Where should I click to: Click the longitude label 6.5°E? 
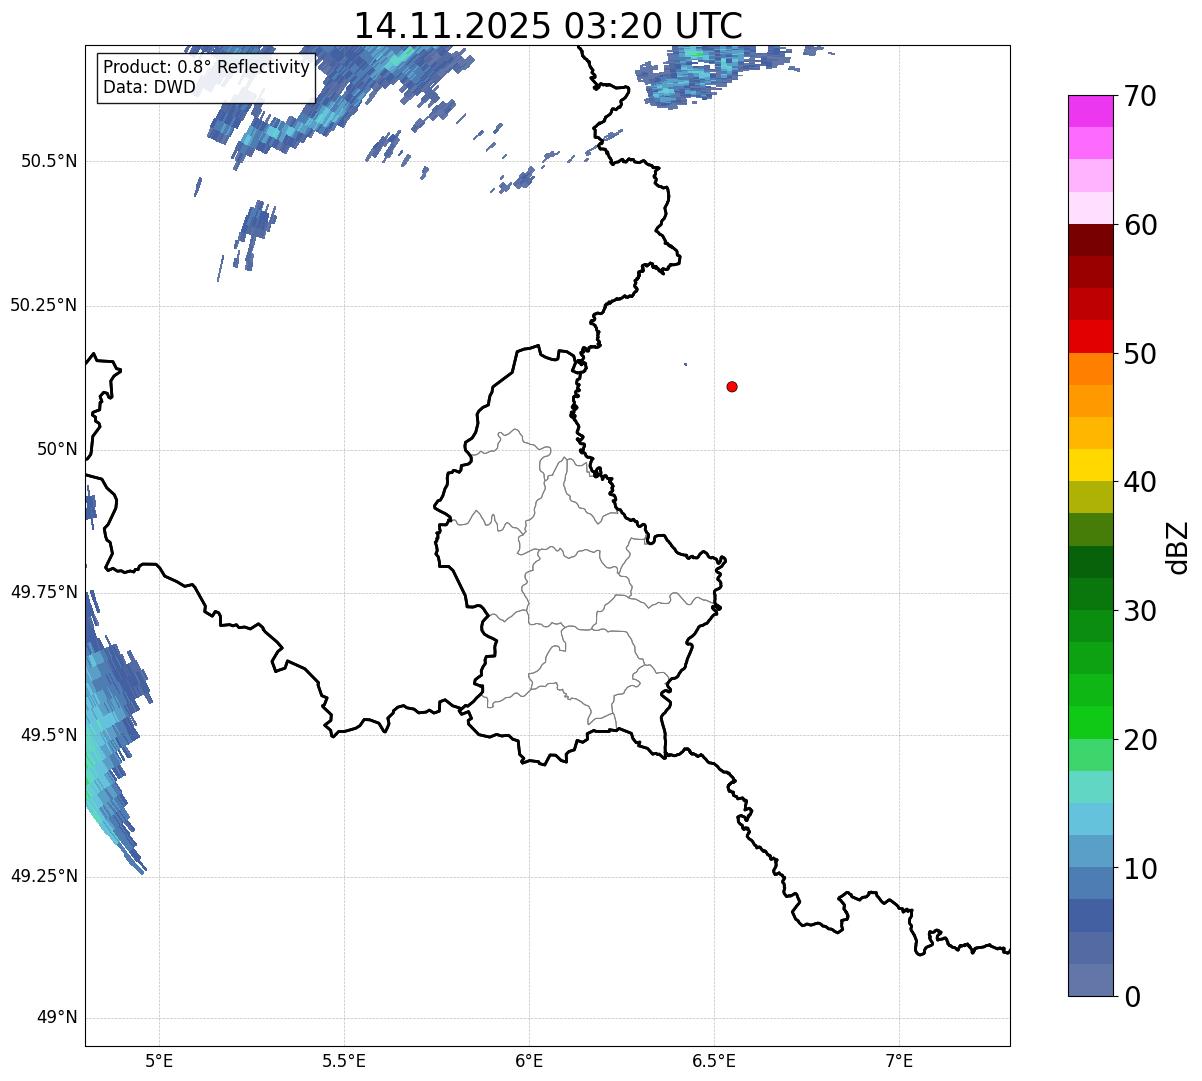coord(714,1060)
